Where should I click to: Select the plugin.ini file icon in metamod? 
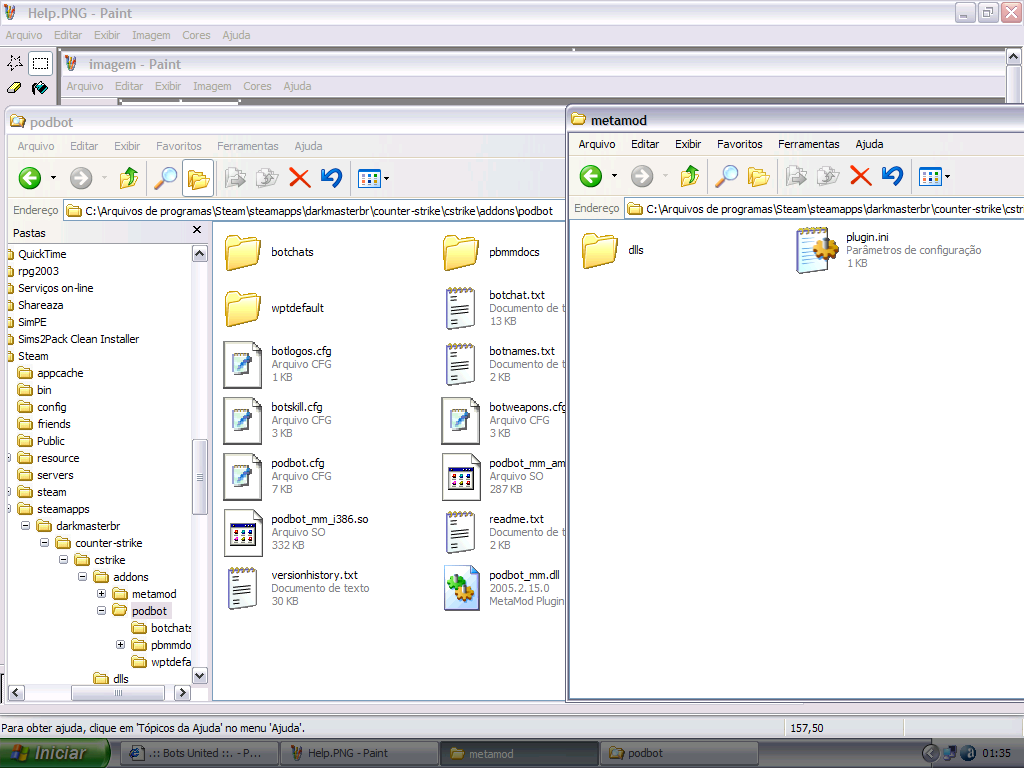[817, 250]
